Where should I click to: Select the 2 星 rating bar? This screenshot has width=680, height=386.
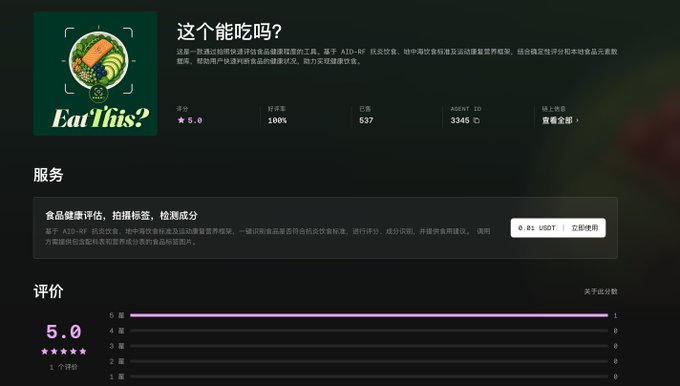coord(369,361)
